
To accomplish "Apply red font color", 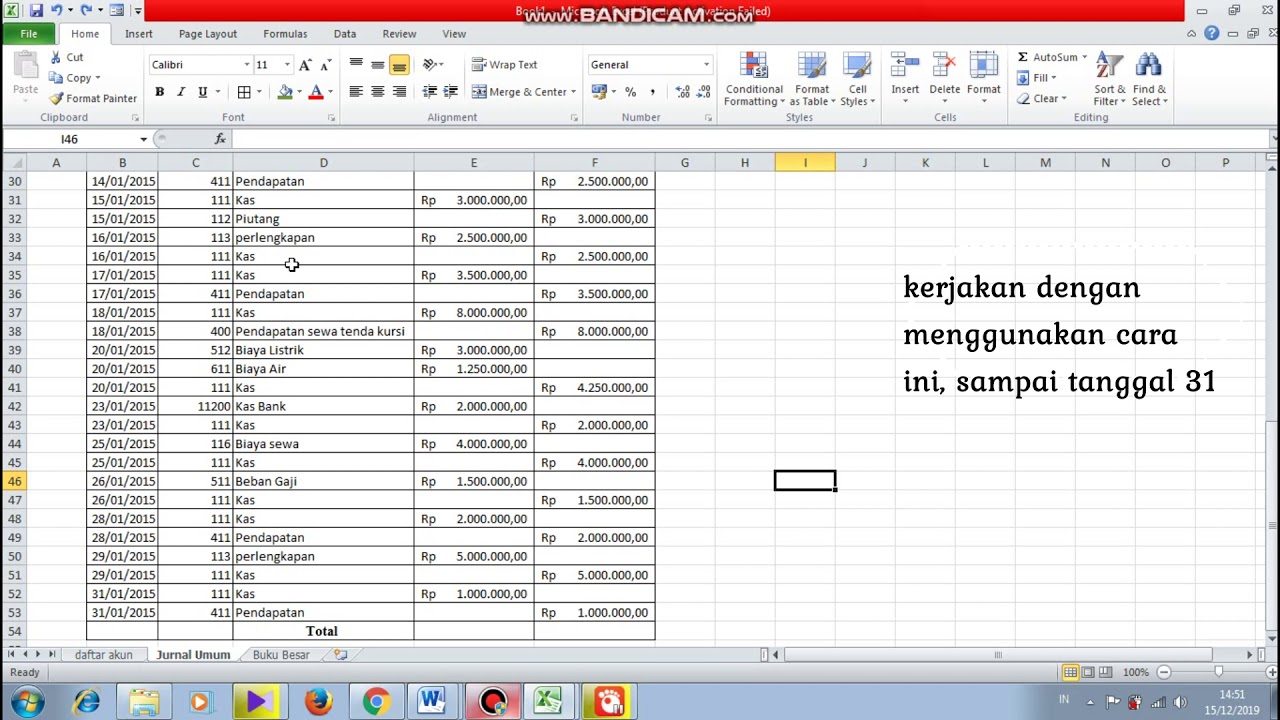I will (x=316, y=92).
